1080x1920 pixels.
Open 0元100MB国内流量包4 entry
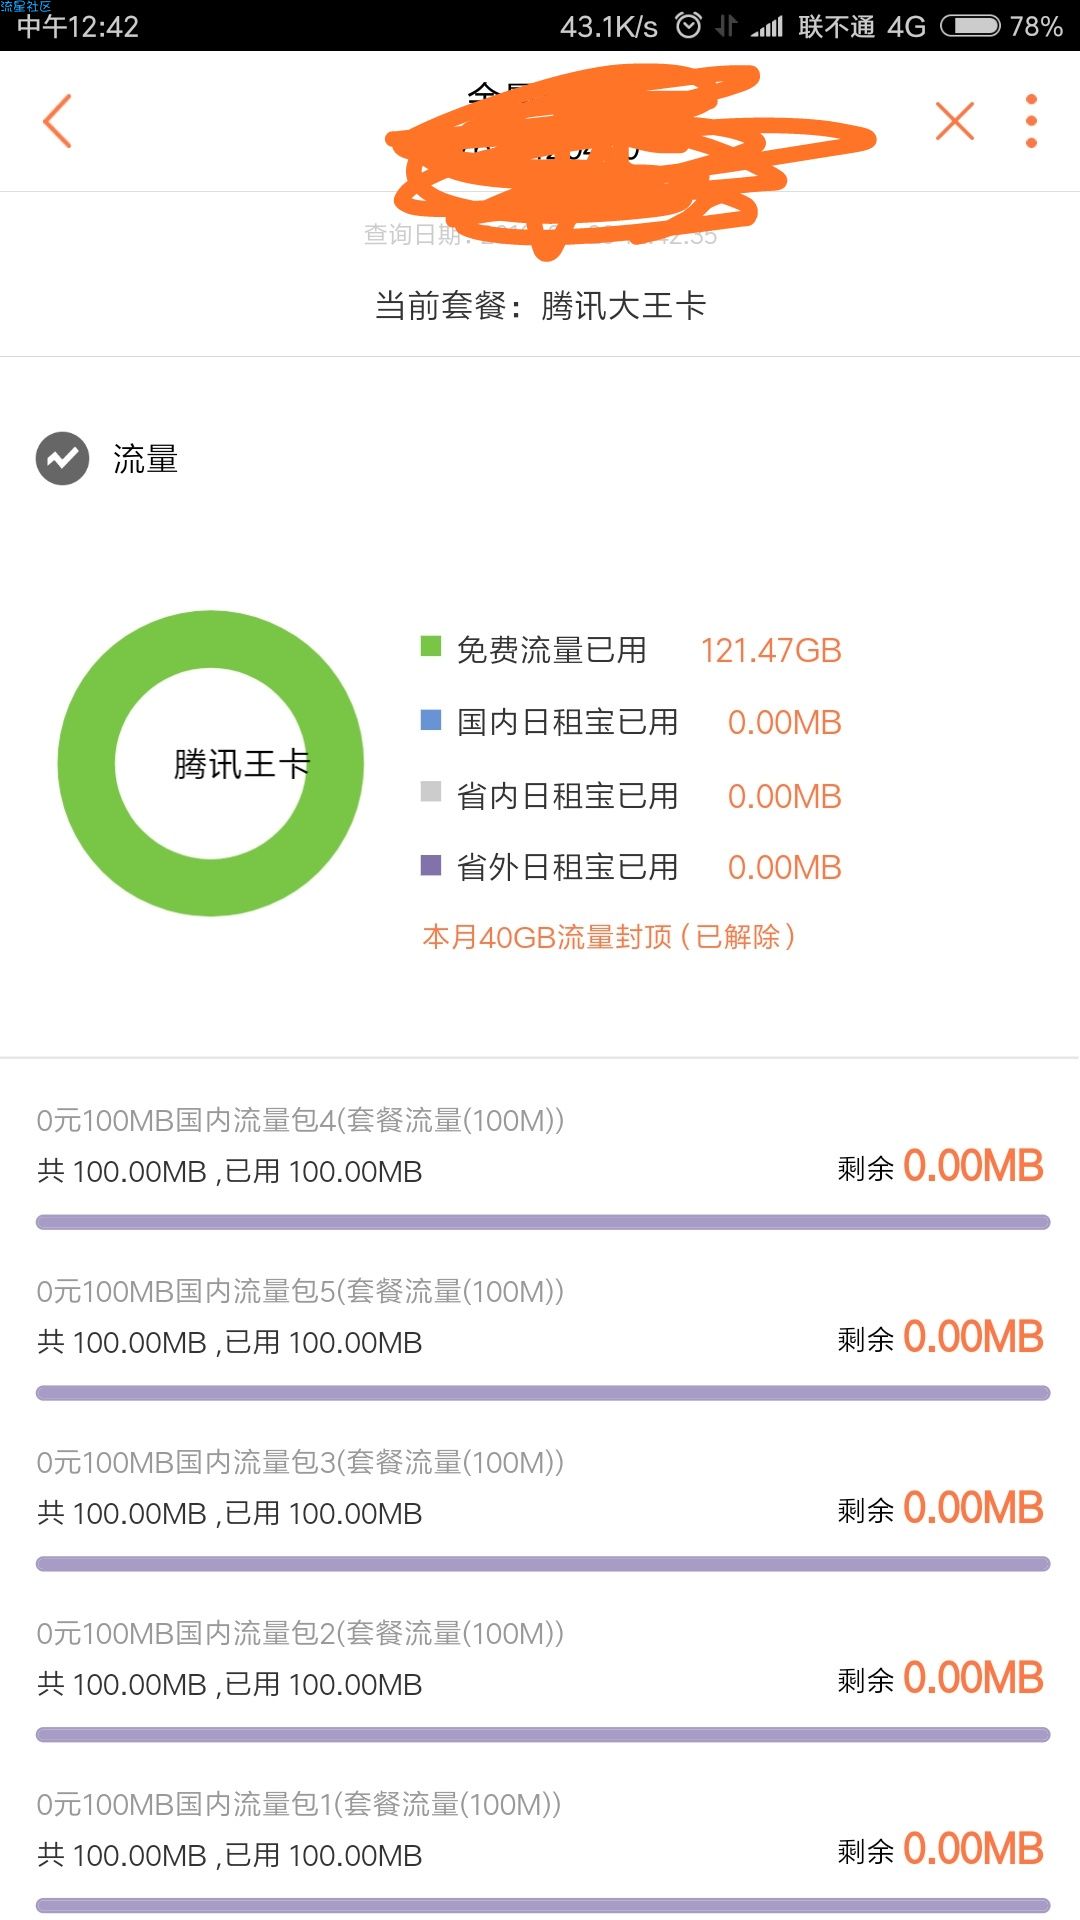click(x=300, y=1120)
